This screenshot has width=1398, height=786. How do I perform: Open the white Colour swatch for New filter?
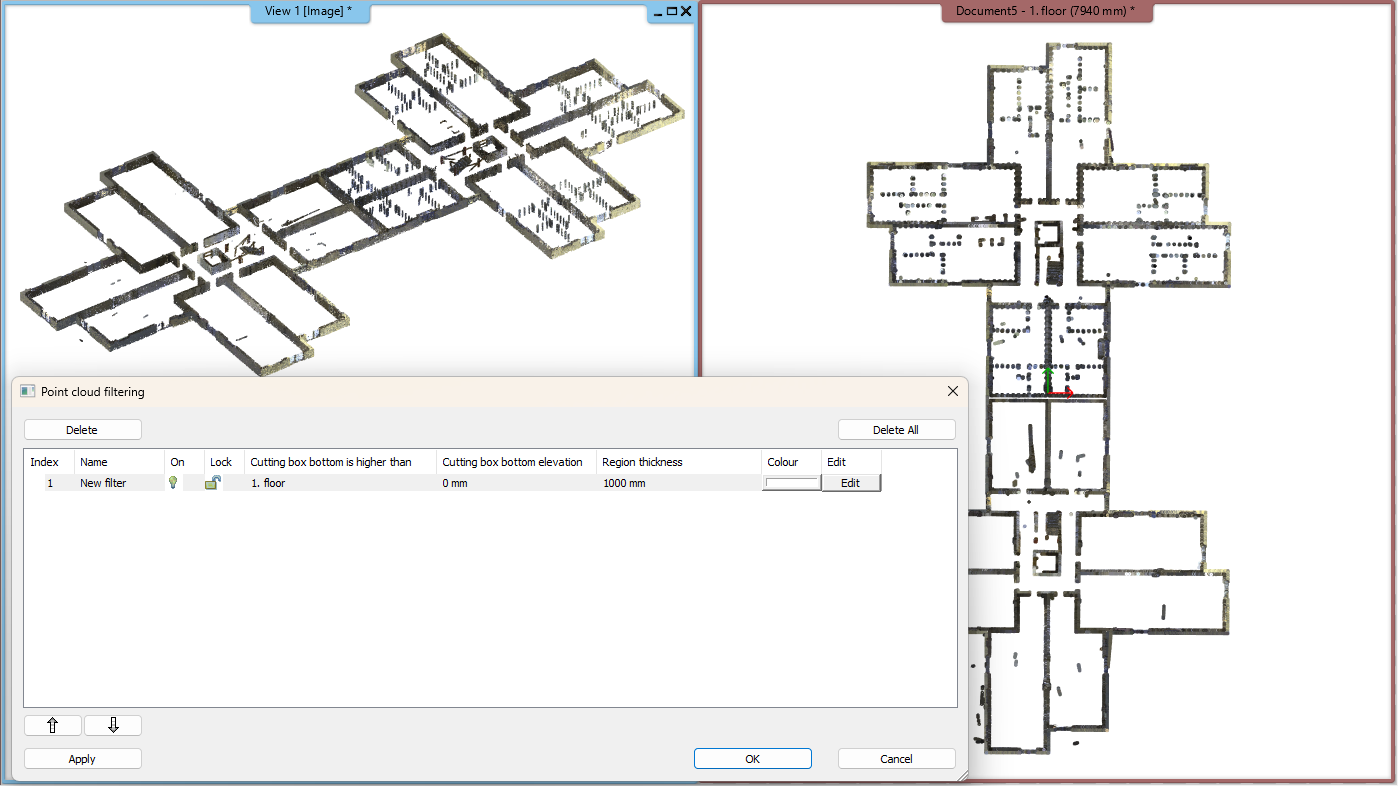pos(791,483)
